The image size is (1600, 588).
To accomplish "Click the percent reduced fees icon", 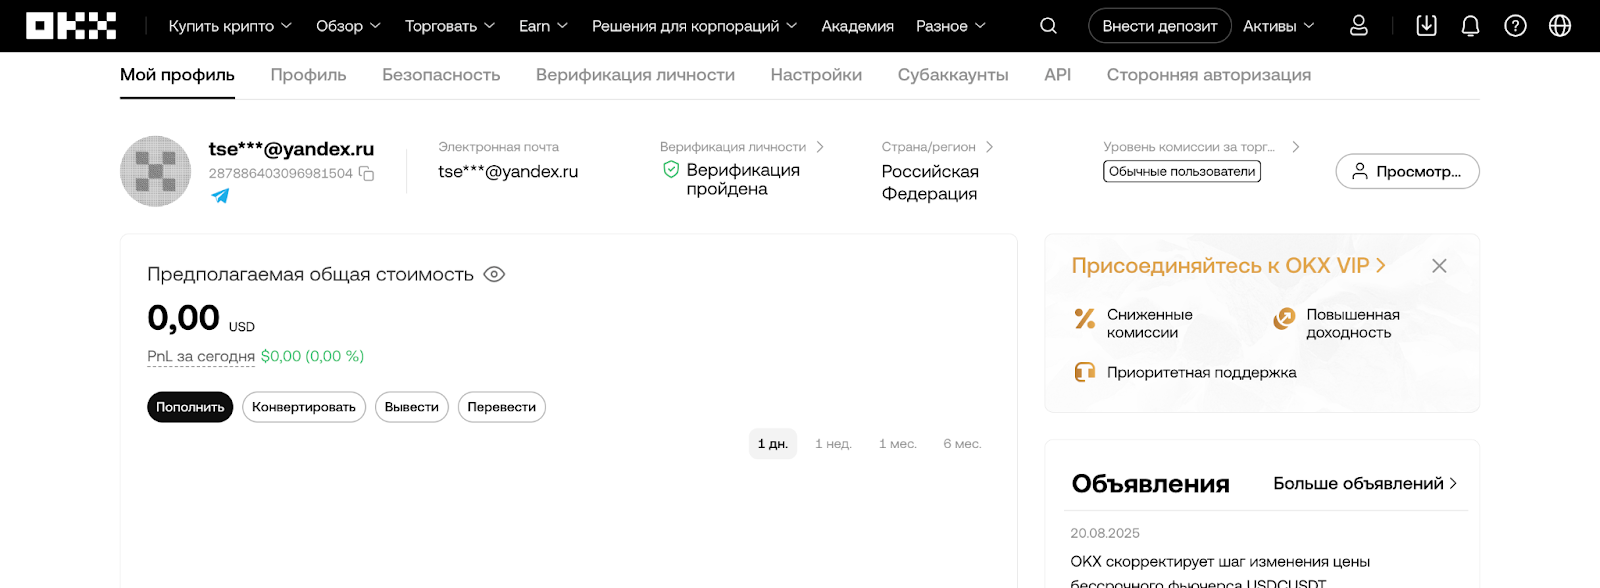I will tap(1085, 319).
